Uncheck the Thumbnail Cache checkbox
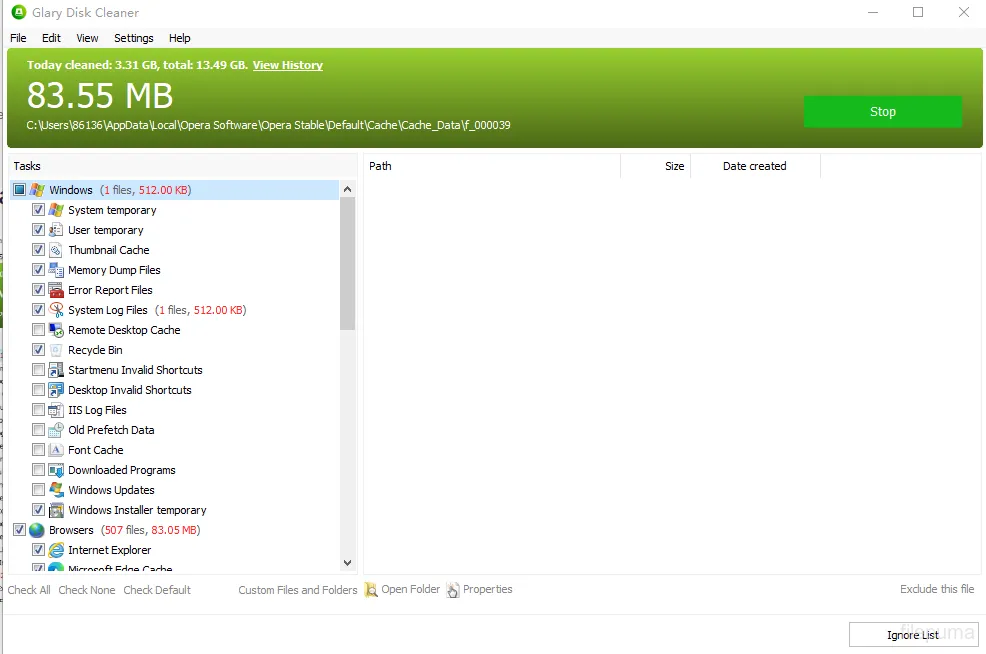Screen dimensions: 986x654 point(38,250)
